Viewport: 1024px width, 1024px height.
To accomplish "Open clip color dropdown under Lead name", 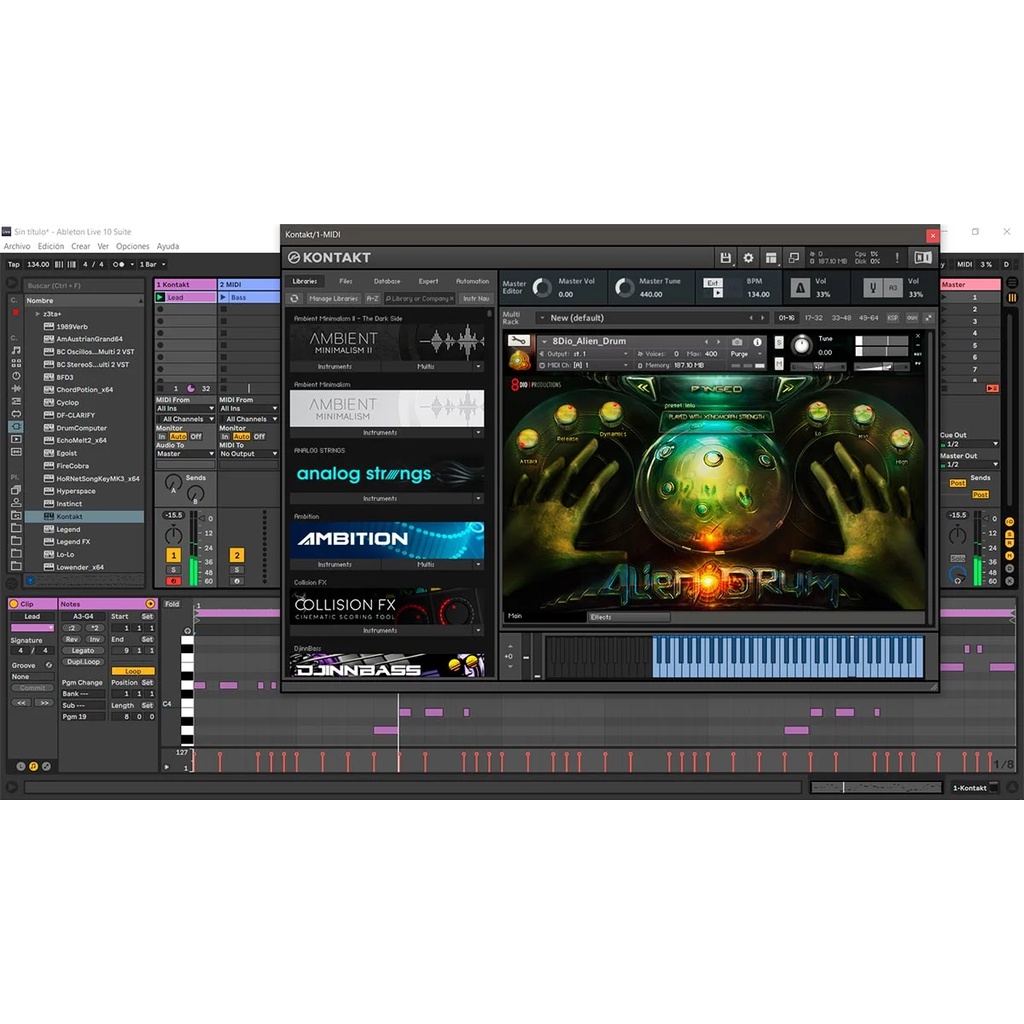I will point(32,628).
